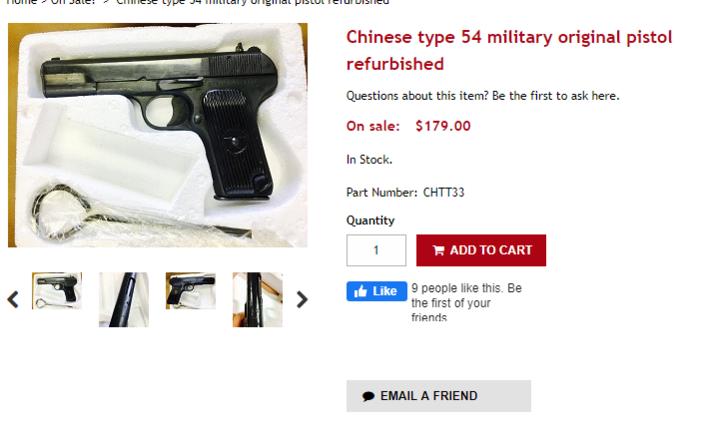Viewport: 716px width, 437px height.
Task: Click the speech bubble icon on Email a Friend
Action: pyautogui.click(x=368, y=396)
